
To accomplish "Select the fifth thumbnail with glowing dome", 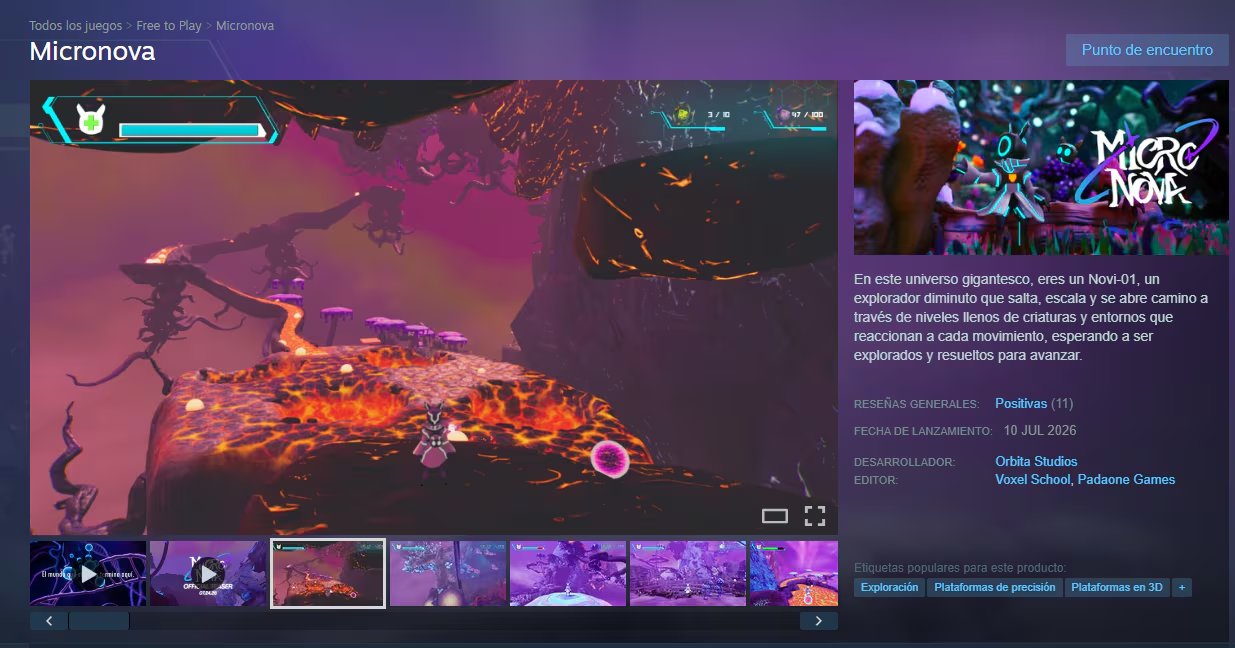I will pos(568,574).
